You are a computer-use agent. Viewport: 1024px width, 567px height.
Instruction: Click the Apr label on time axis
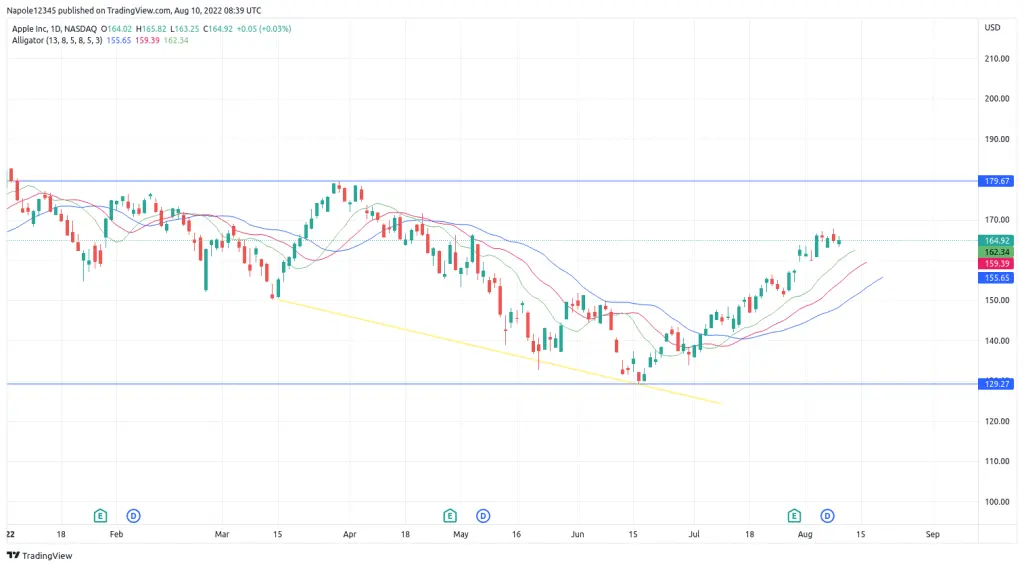[x=349, y=534]
